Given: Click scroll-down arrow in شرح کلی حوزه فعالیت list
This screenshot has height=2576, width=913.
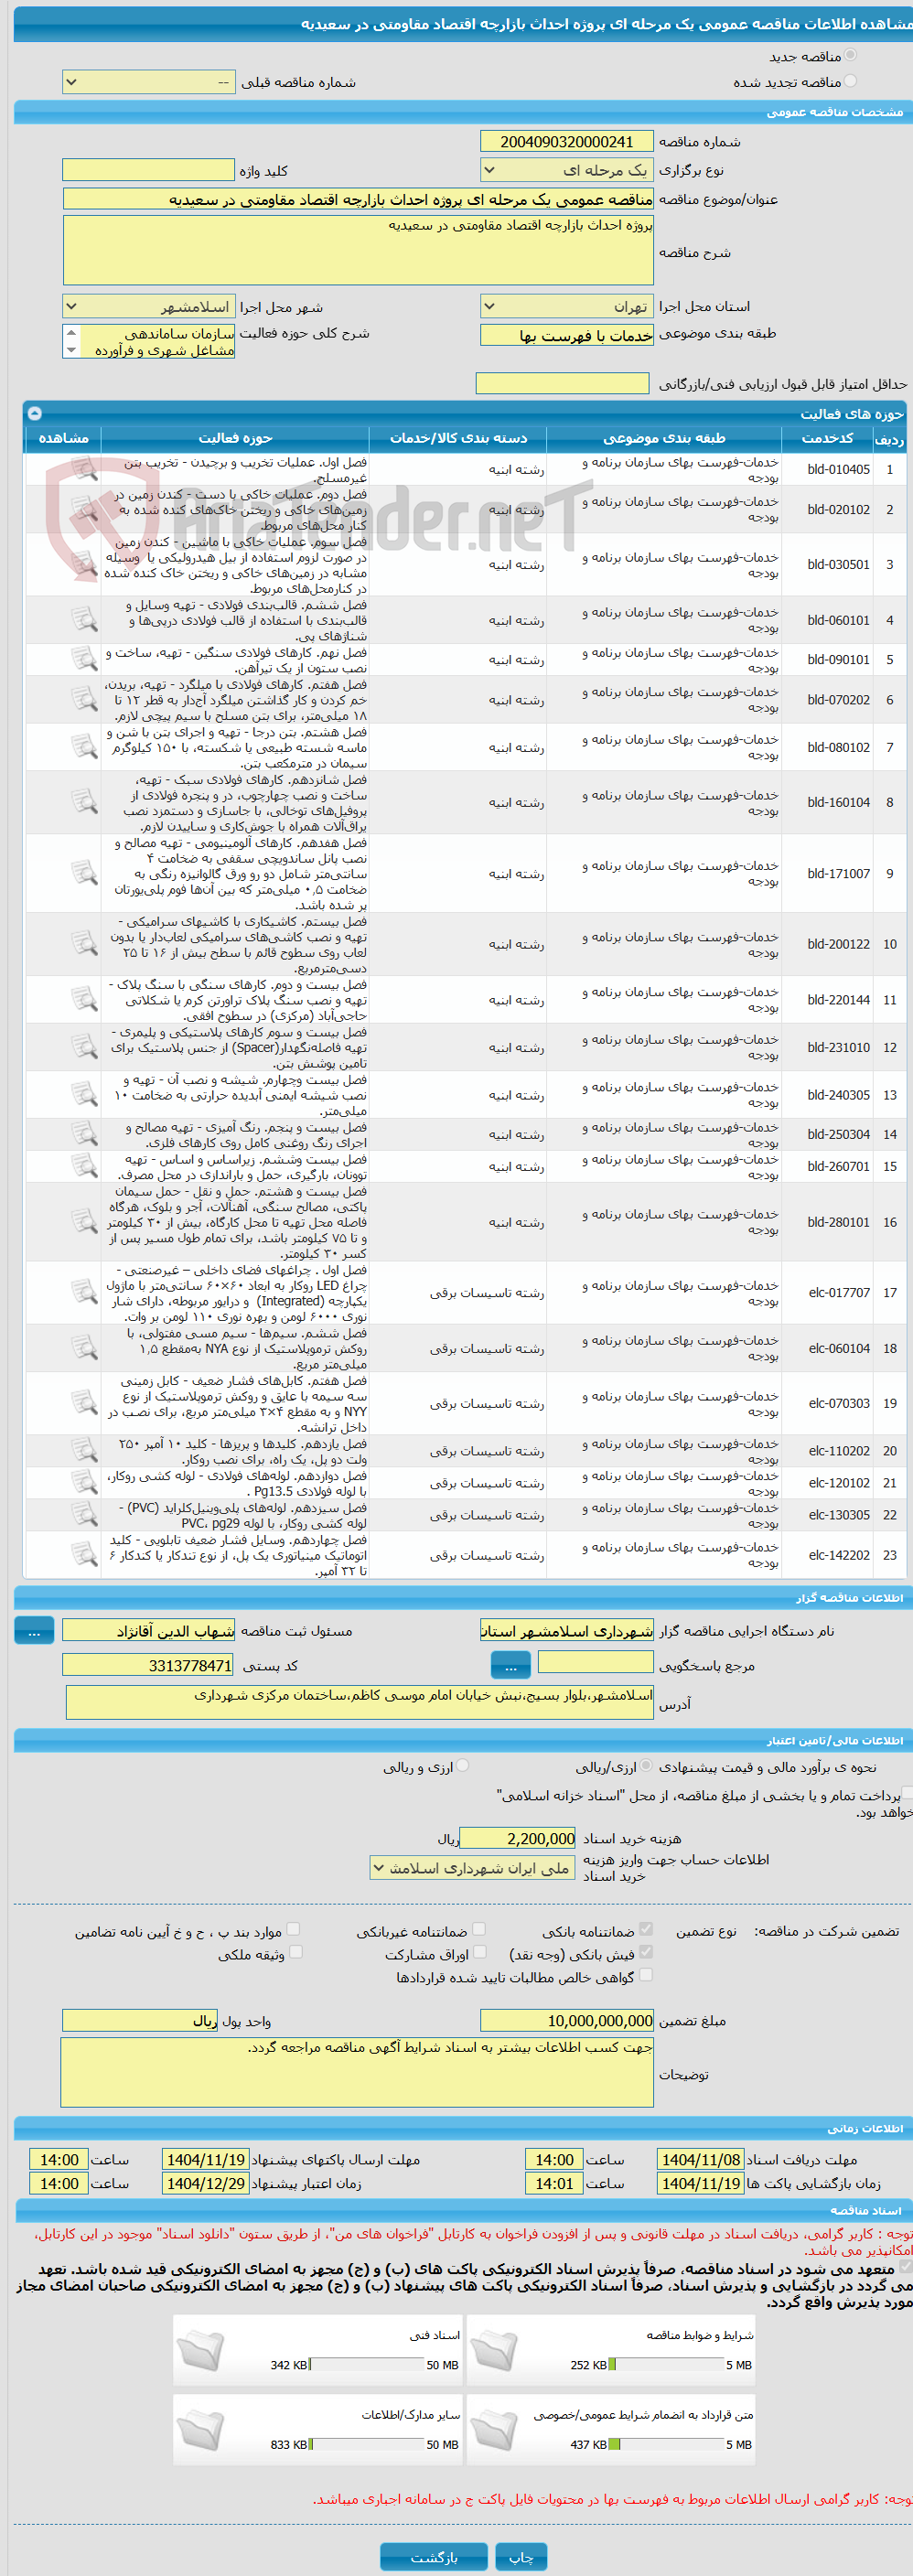Looking at the screenshot, I should coord(71,350).
